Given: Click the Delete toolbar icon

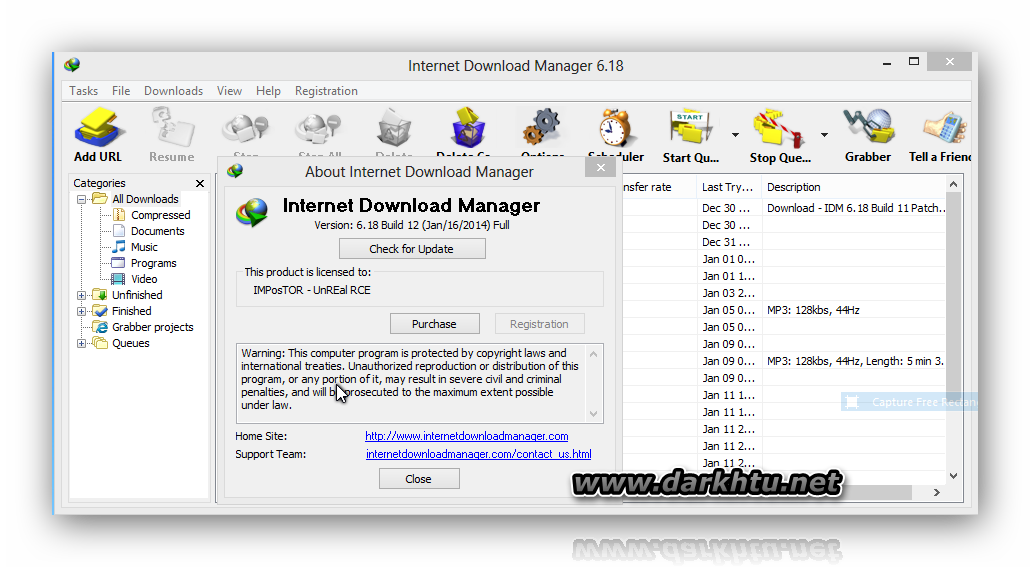Looking at the screenshot, I should 393,127.
